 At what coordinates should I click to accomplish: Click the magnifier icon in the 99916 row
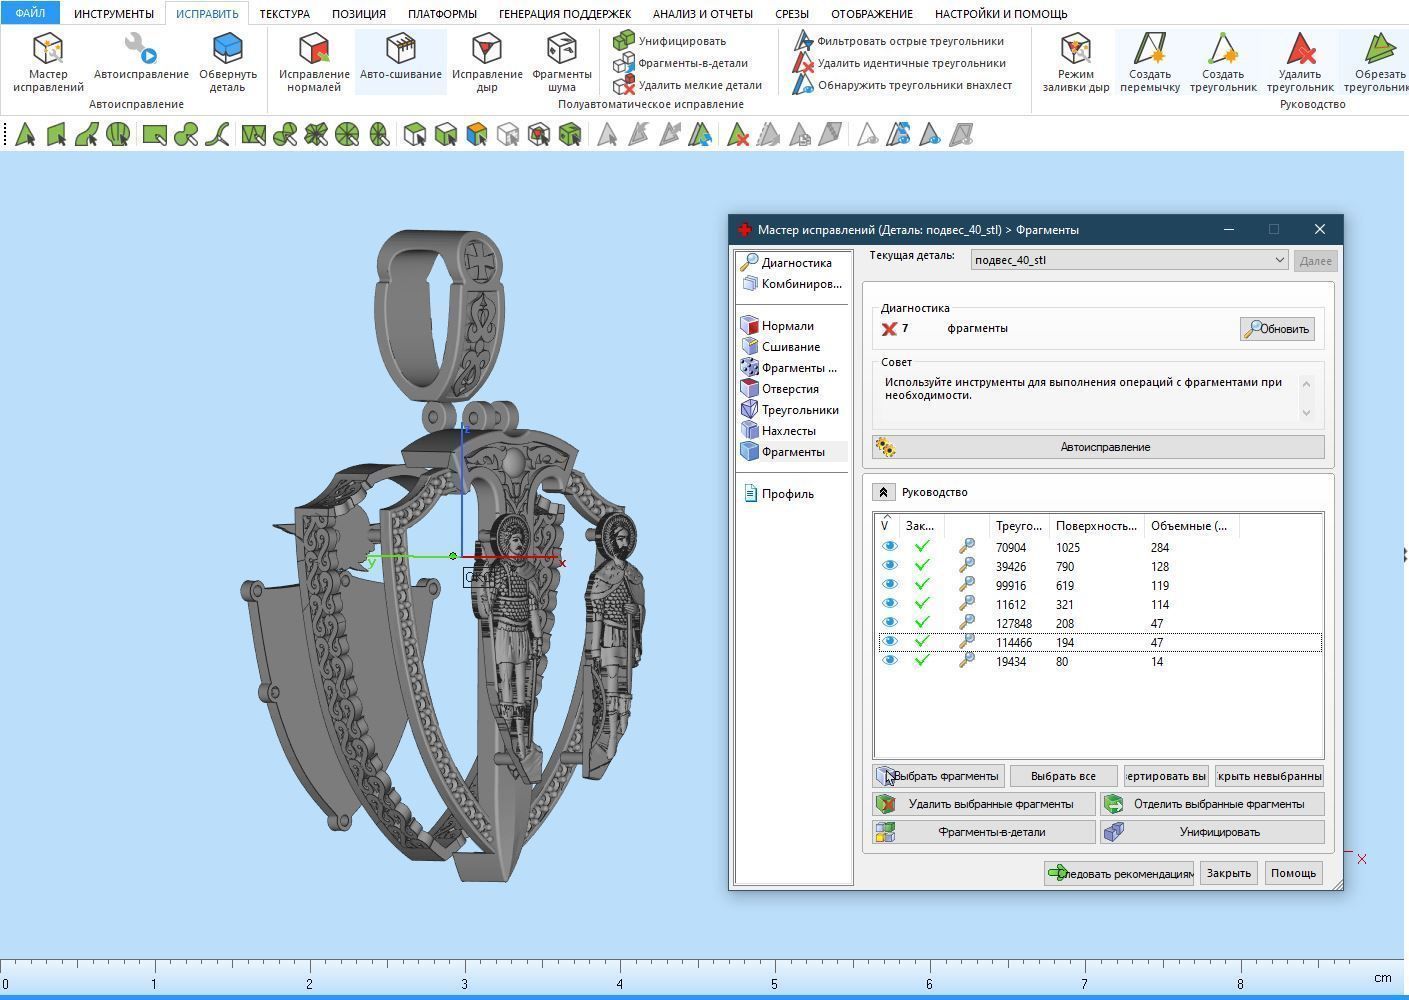966,585
